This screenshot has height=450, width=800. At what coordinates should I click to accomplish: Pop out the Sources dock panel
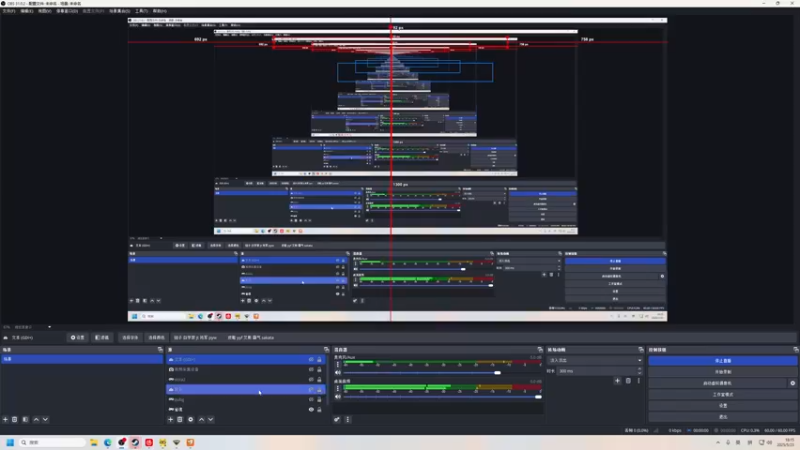tap(327, 349)
